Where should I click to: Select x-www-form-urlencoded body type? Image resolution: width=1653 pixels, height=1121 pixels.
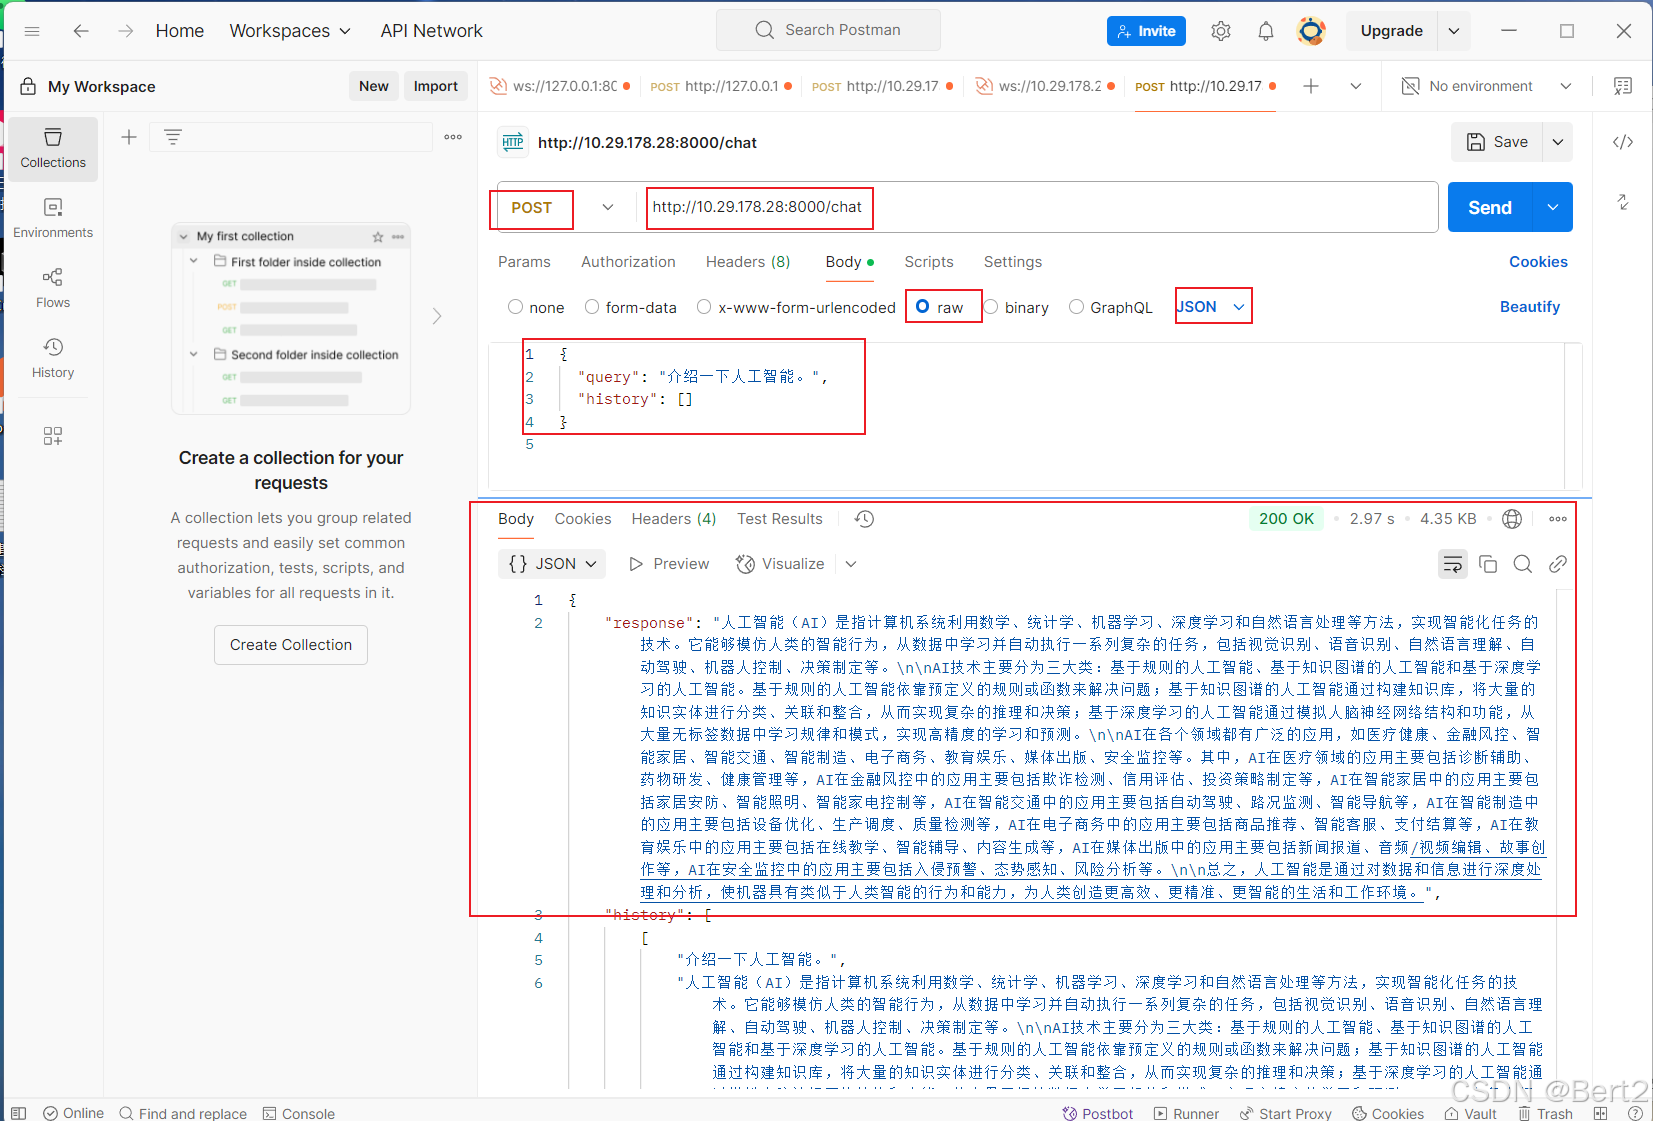coord(704,307)
